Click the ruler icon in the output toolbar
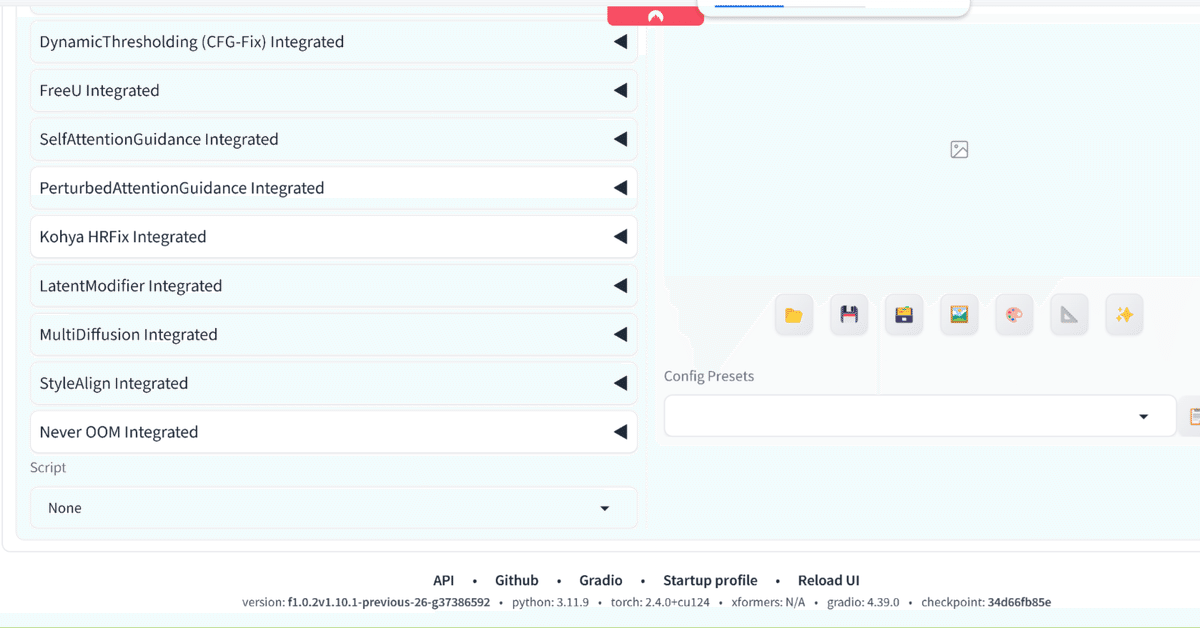This screenshot has height=628, width=1200. (x=1068, y=314)
